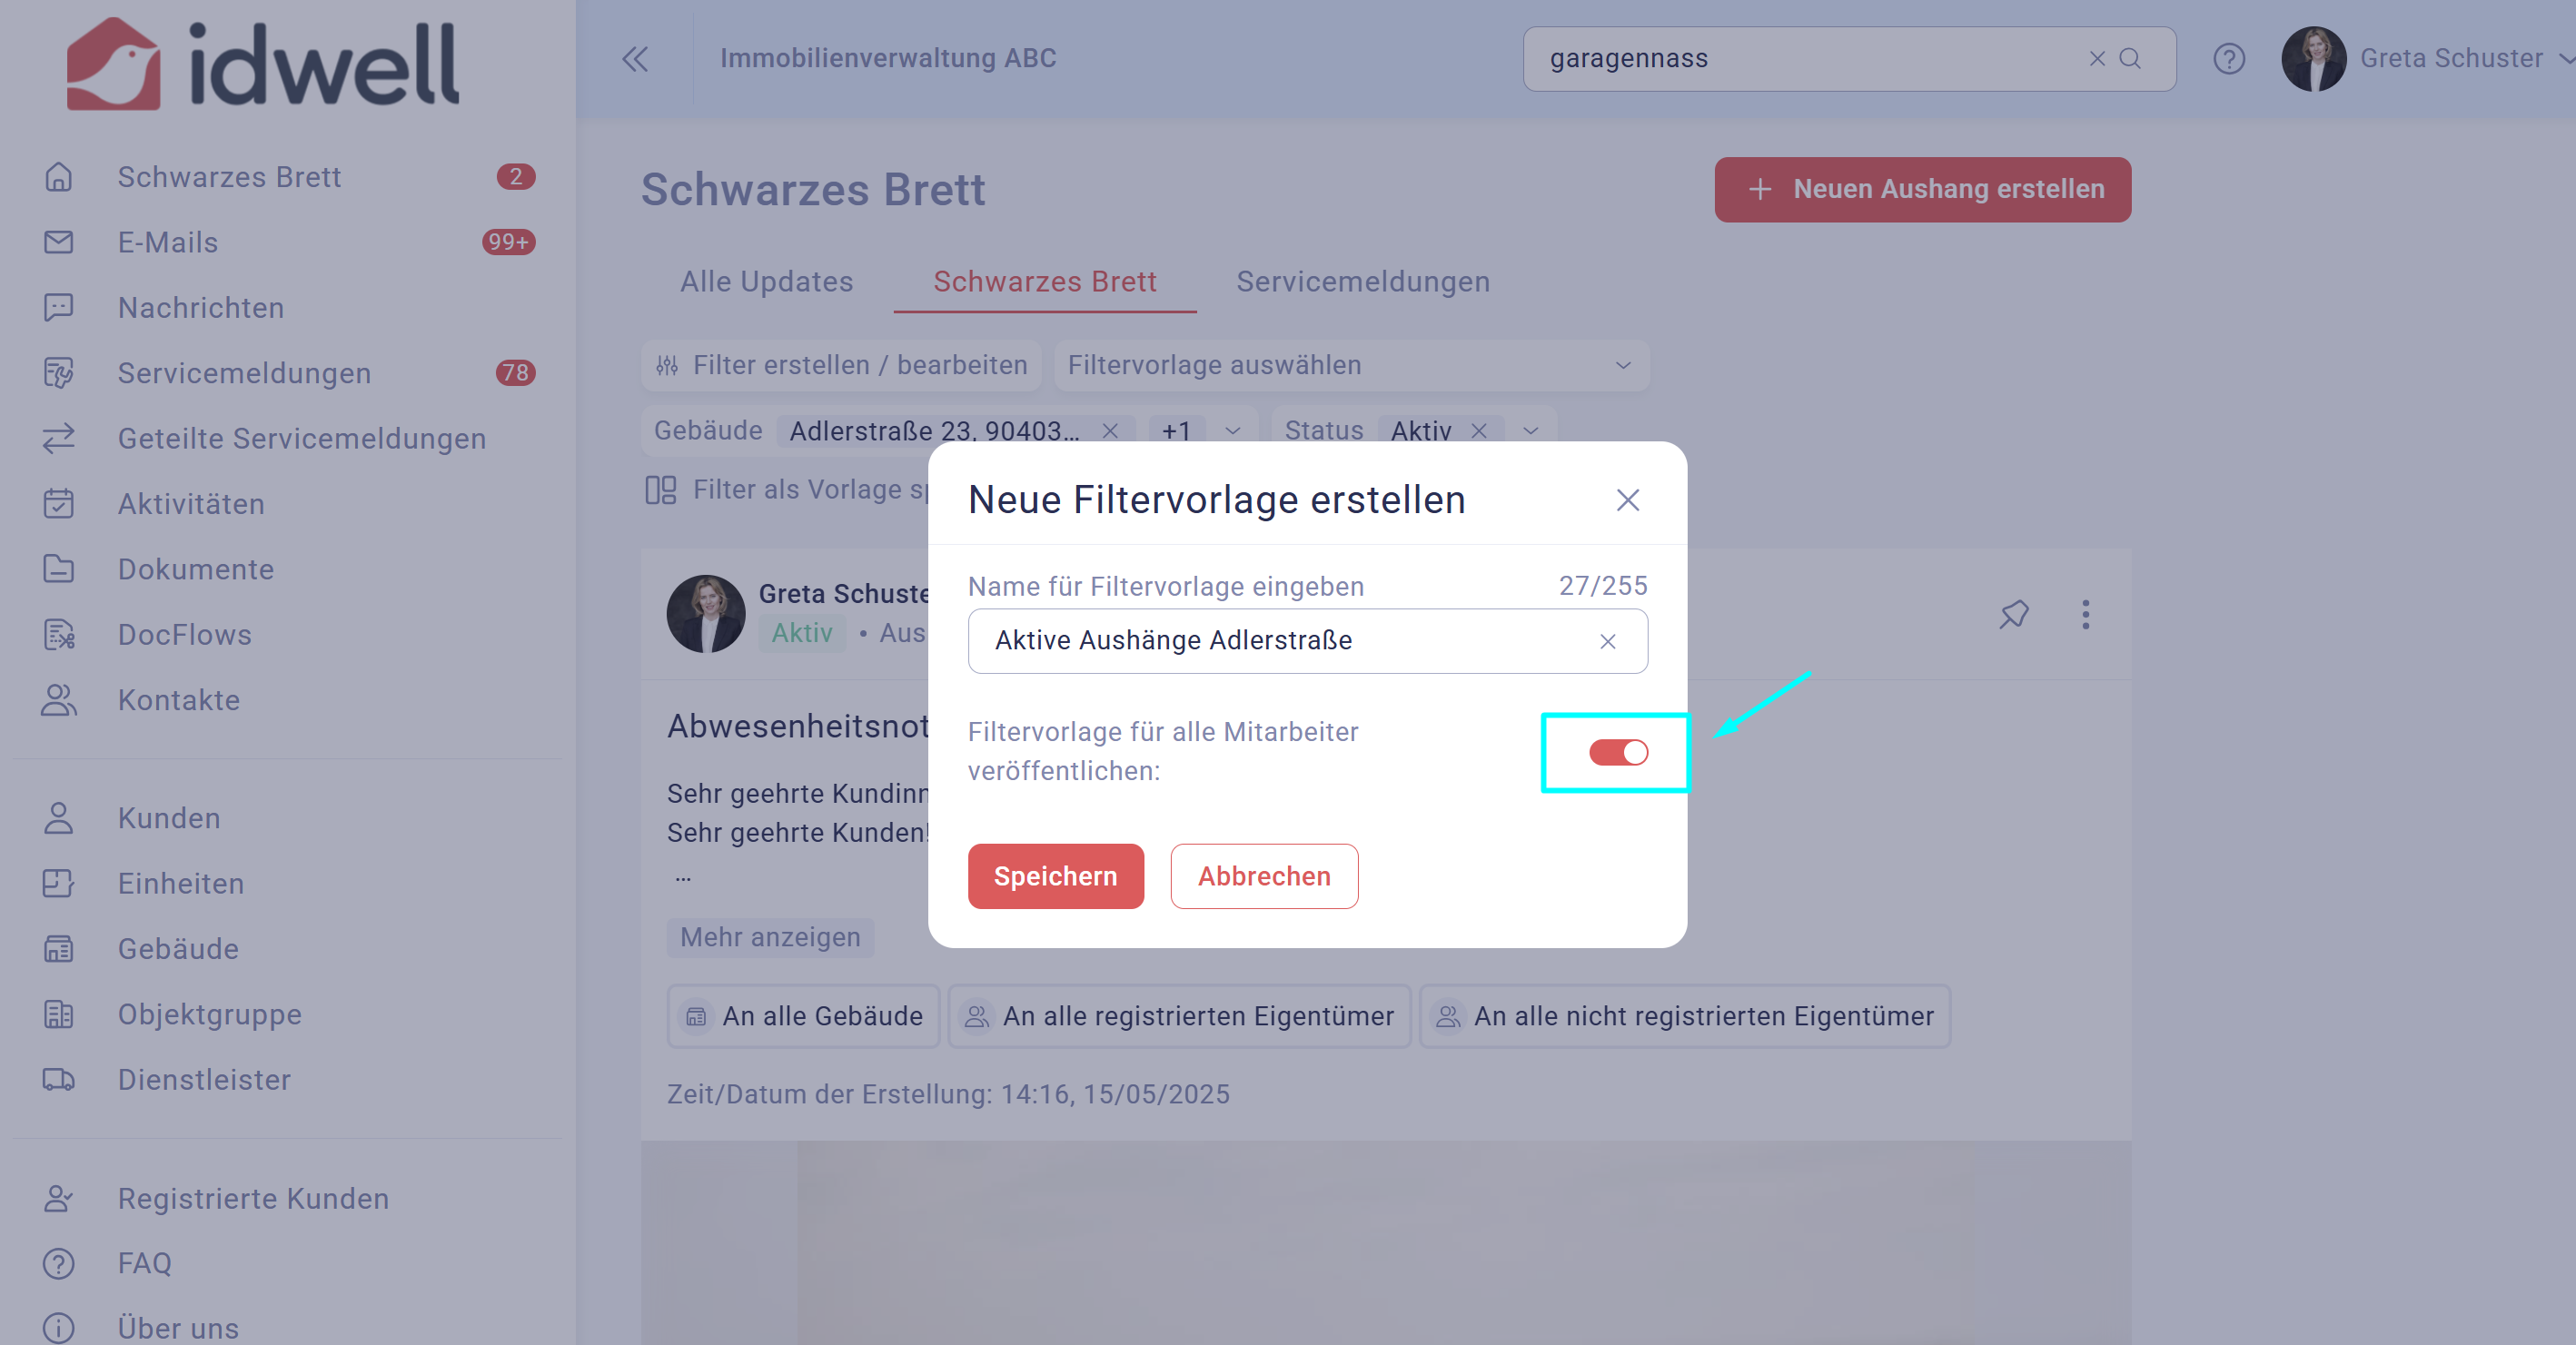Close the Neue Filtervorlage erstellen dialog

(1627, 500)
